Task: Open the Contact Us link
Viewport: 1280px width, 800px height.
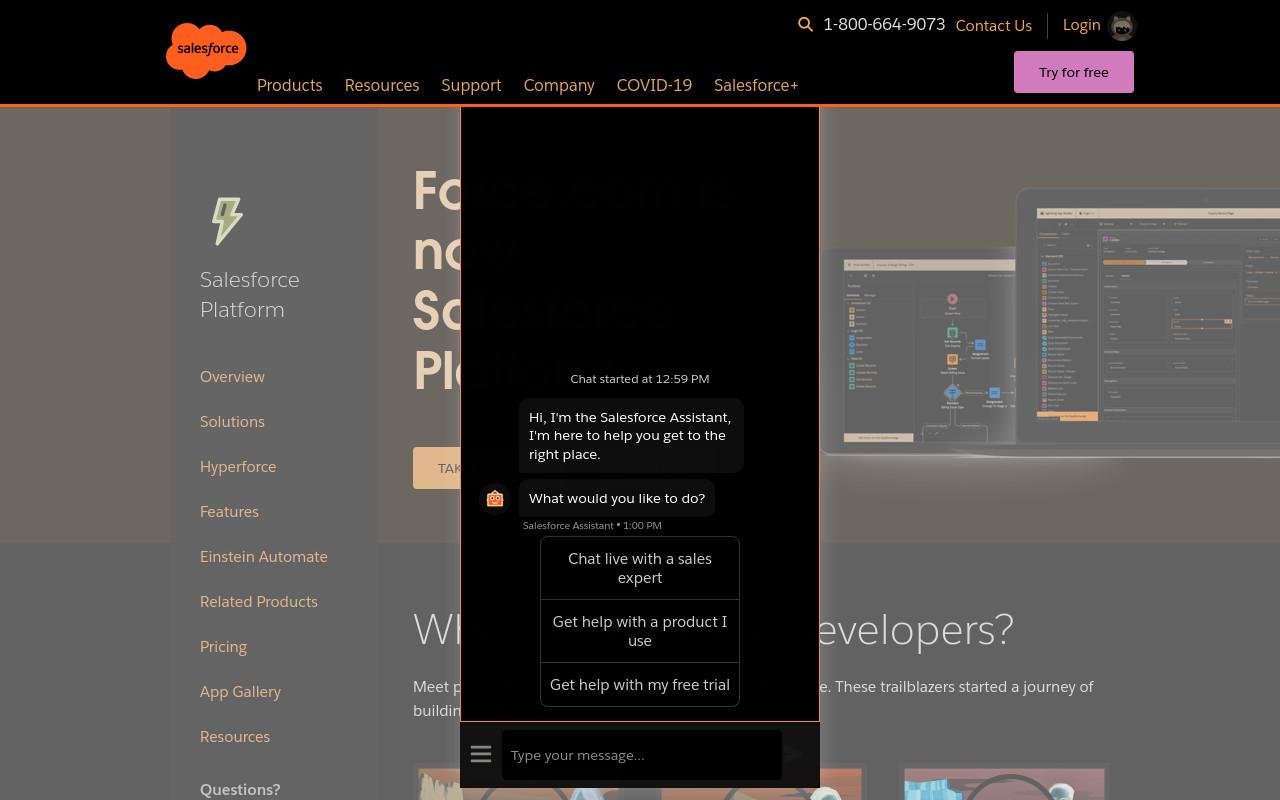Action: pos(994,26)
